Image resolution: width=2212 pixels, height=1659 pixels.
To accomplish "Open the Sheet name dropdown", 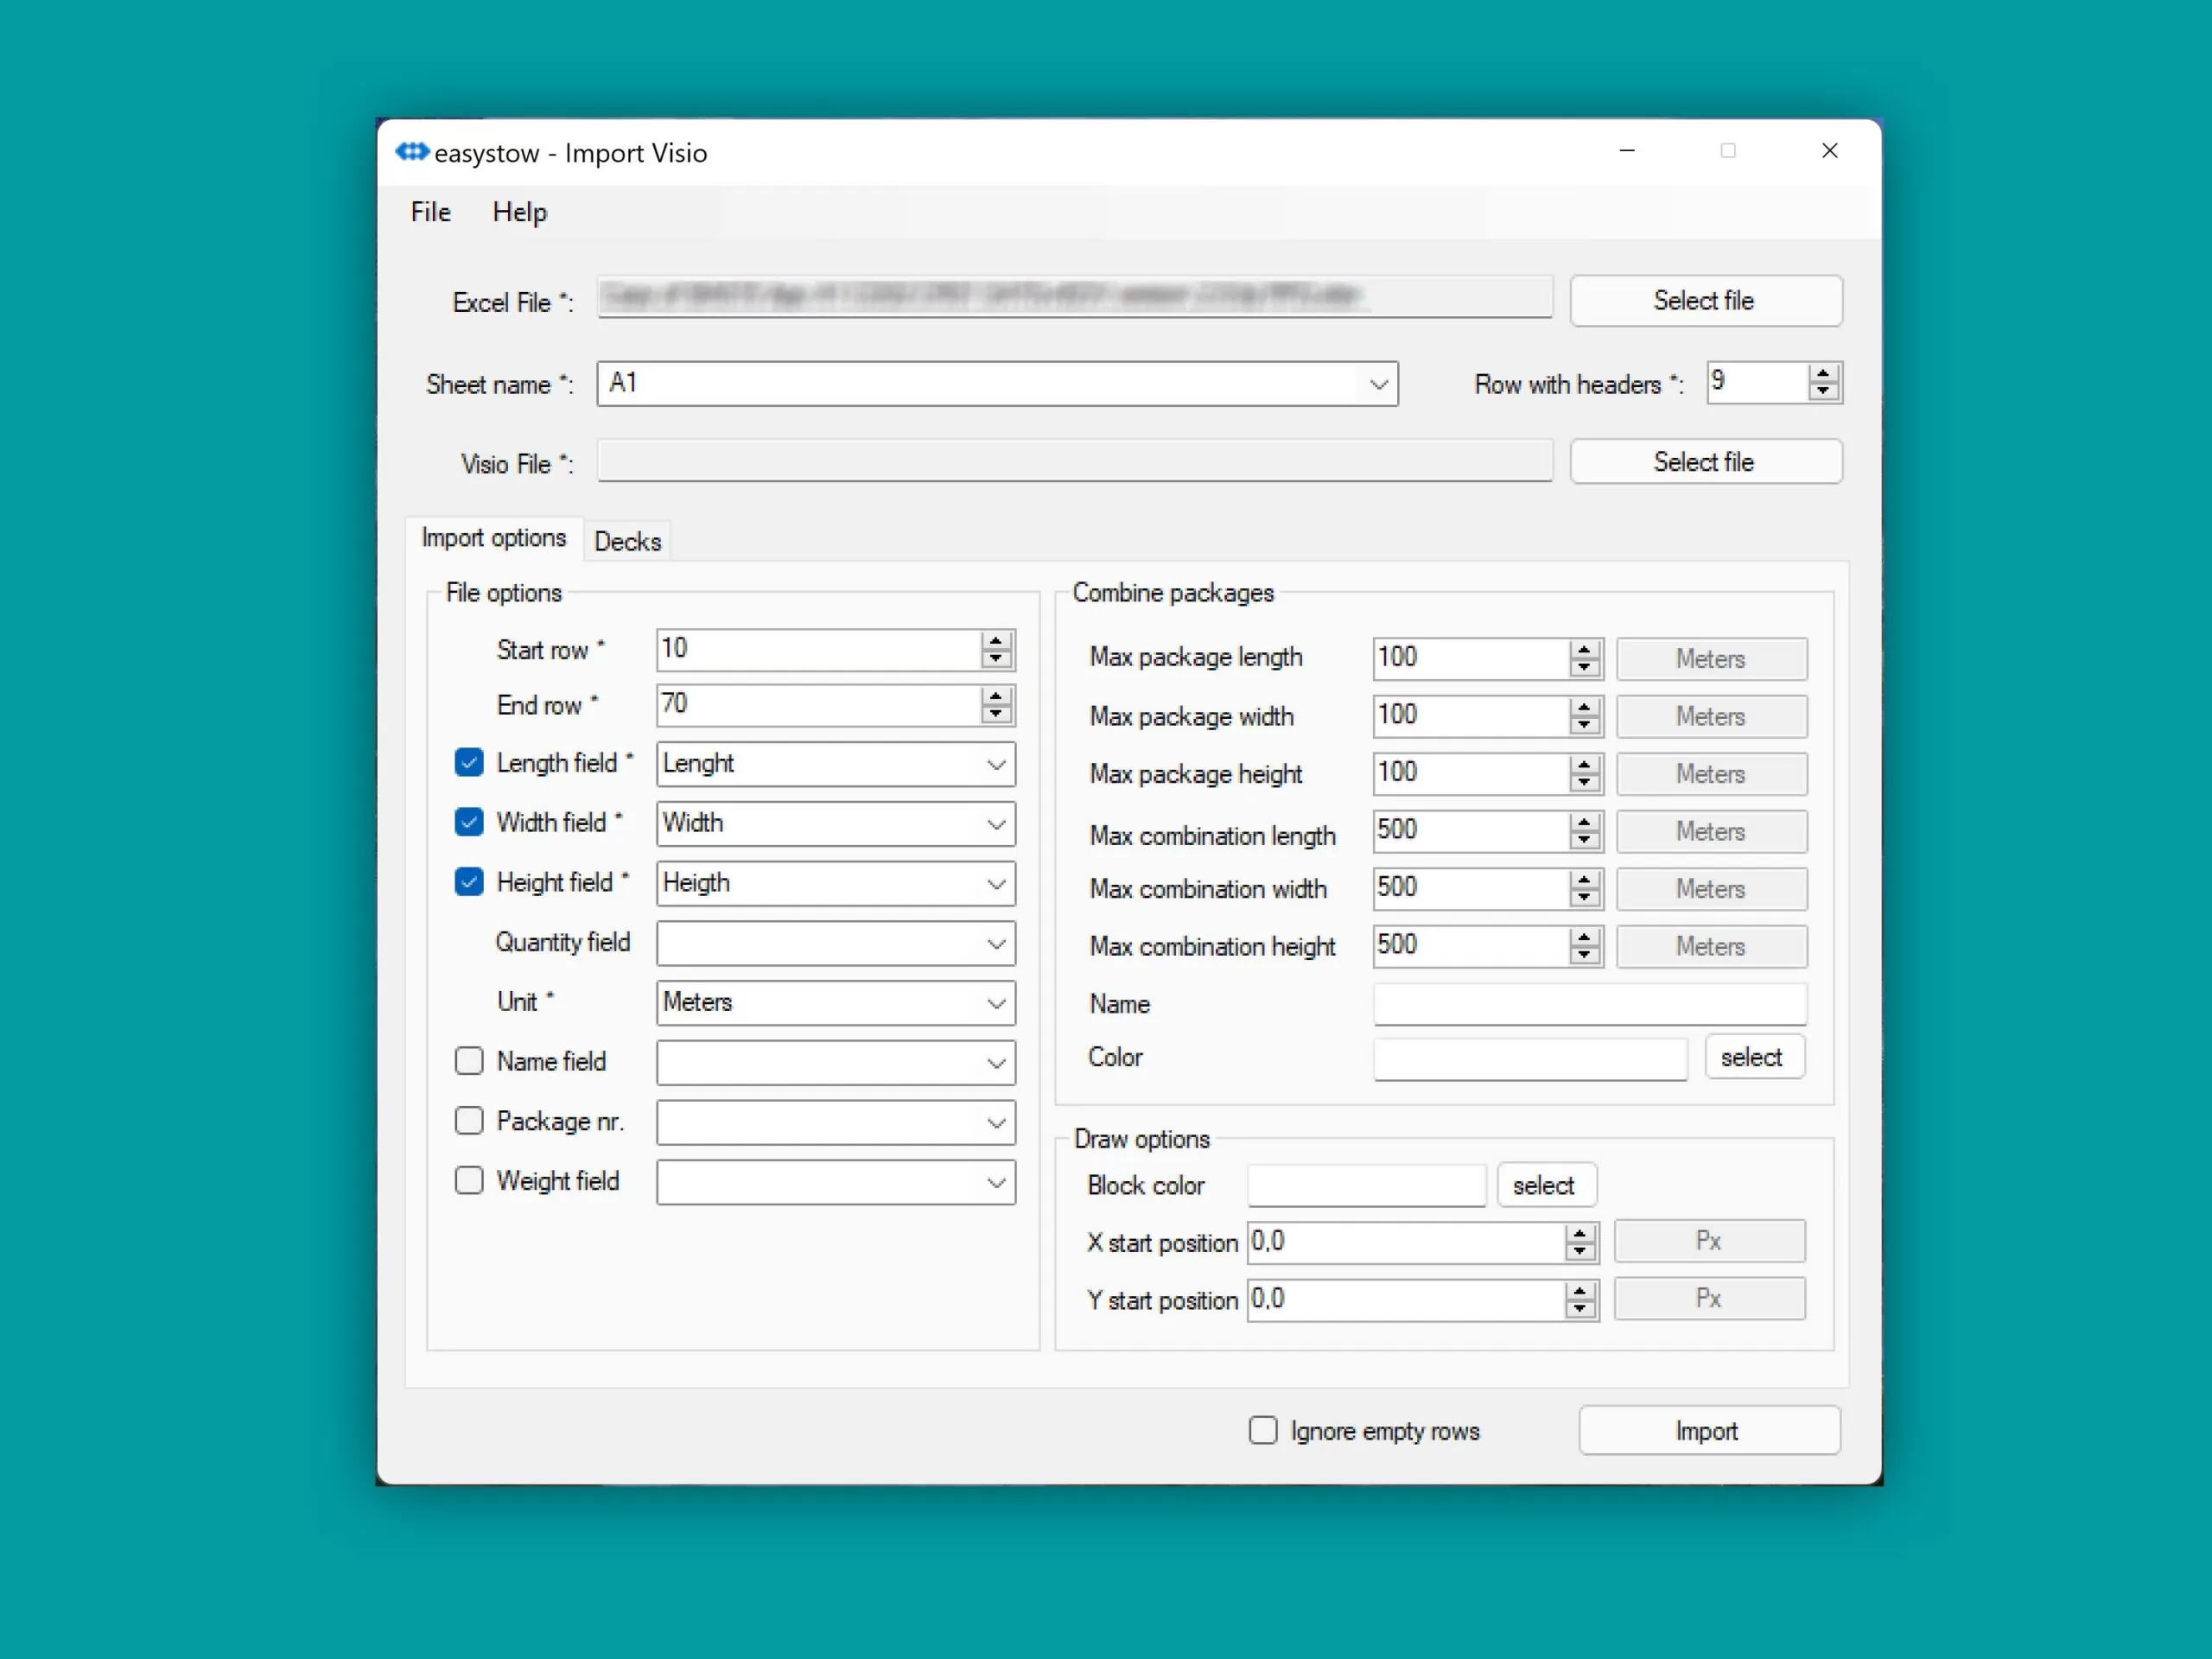I will (x=1378, y=385).
